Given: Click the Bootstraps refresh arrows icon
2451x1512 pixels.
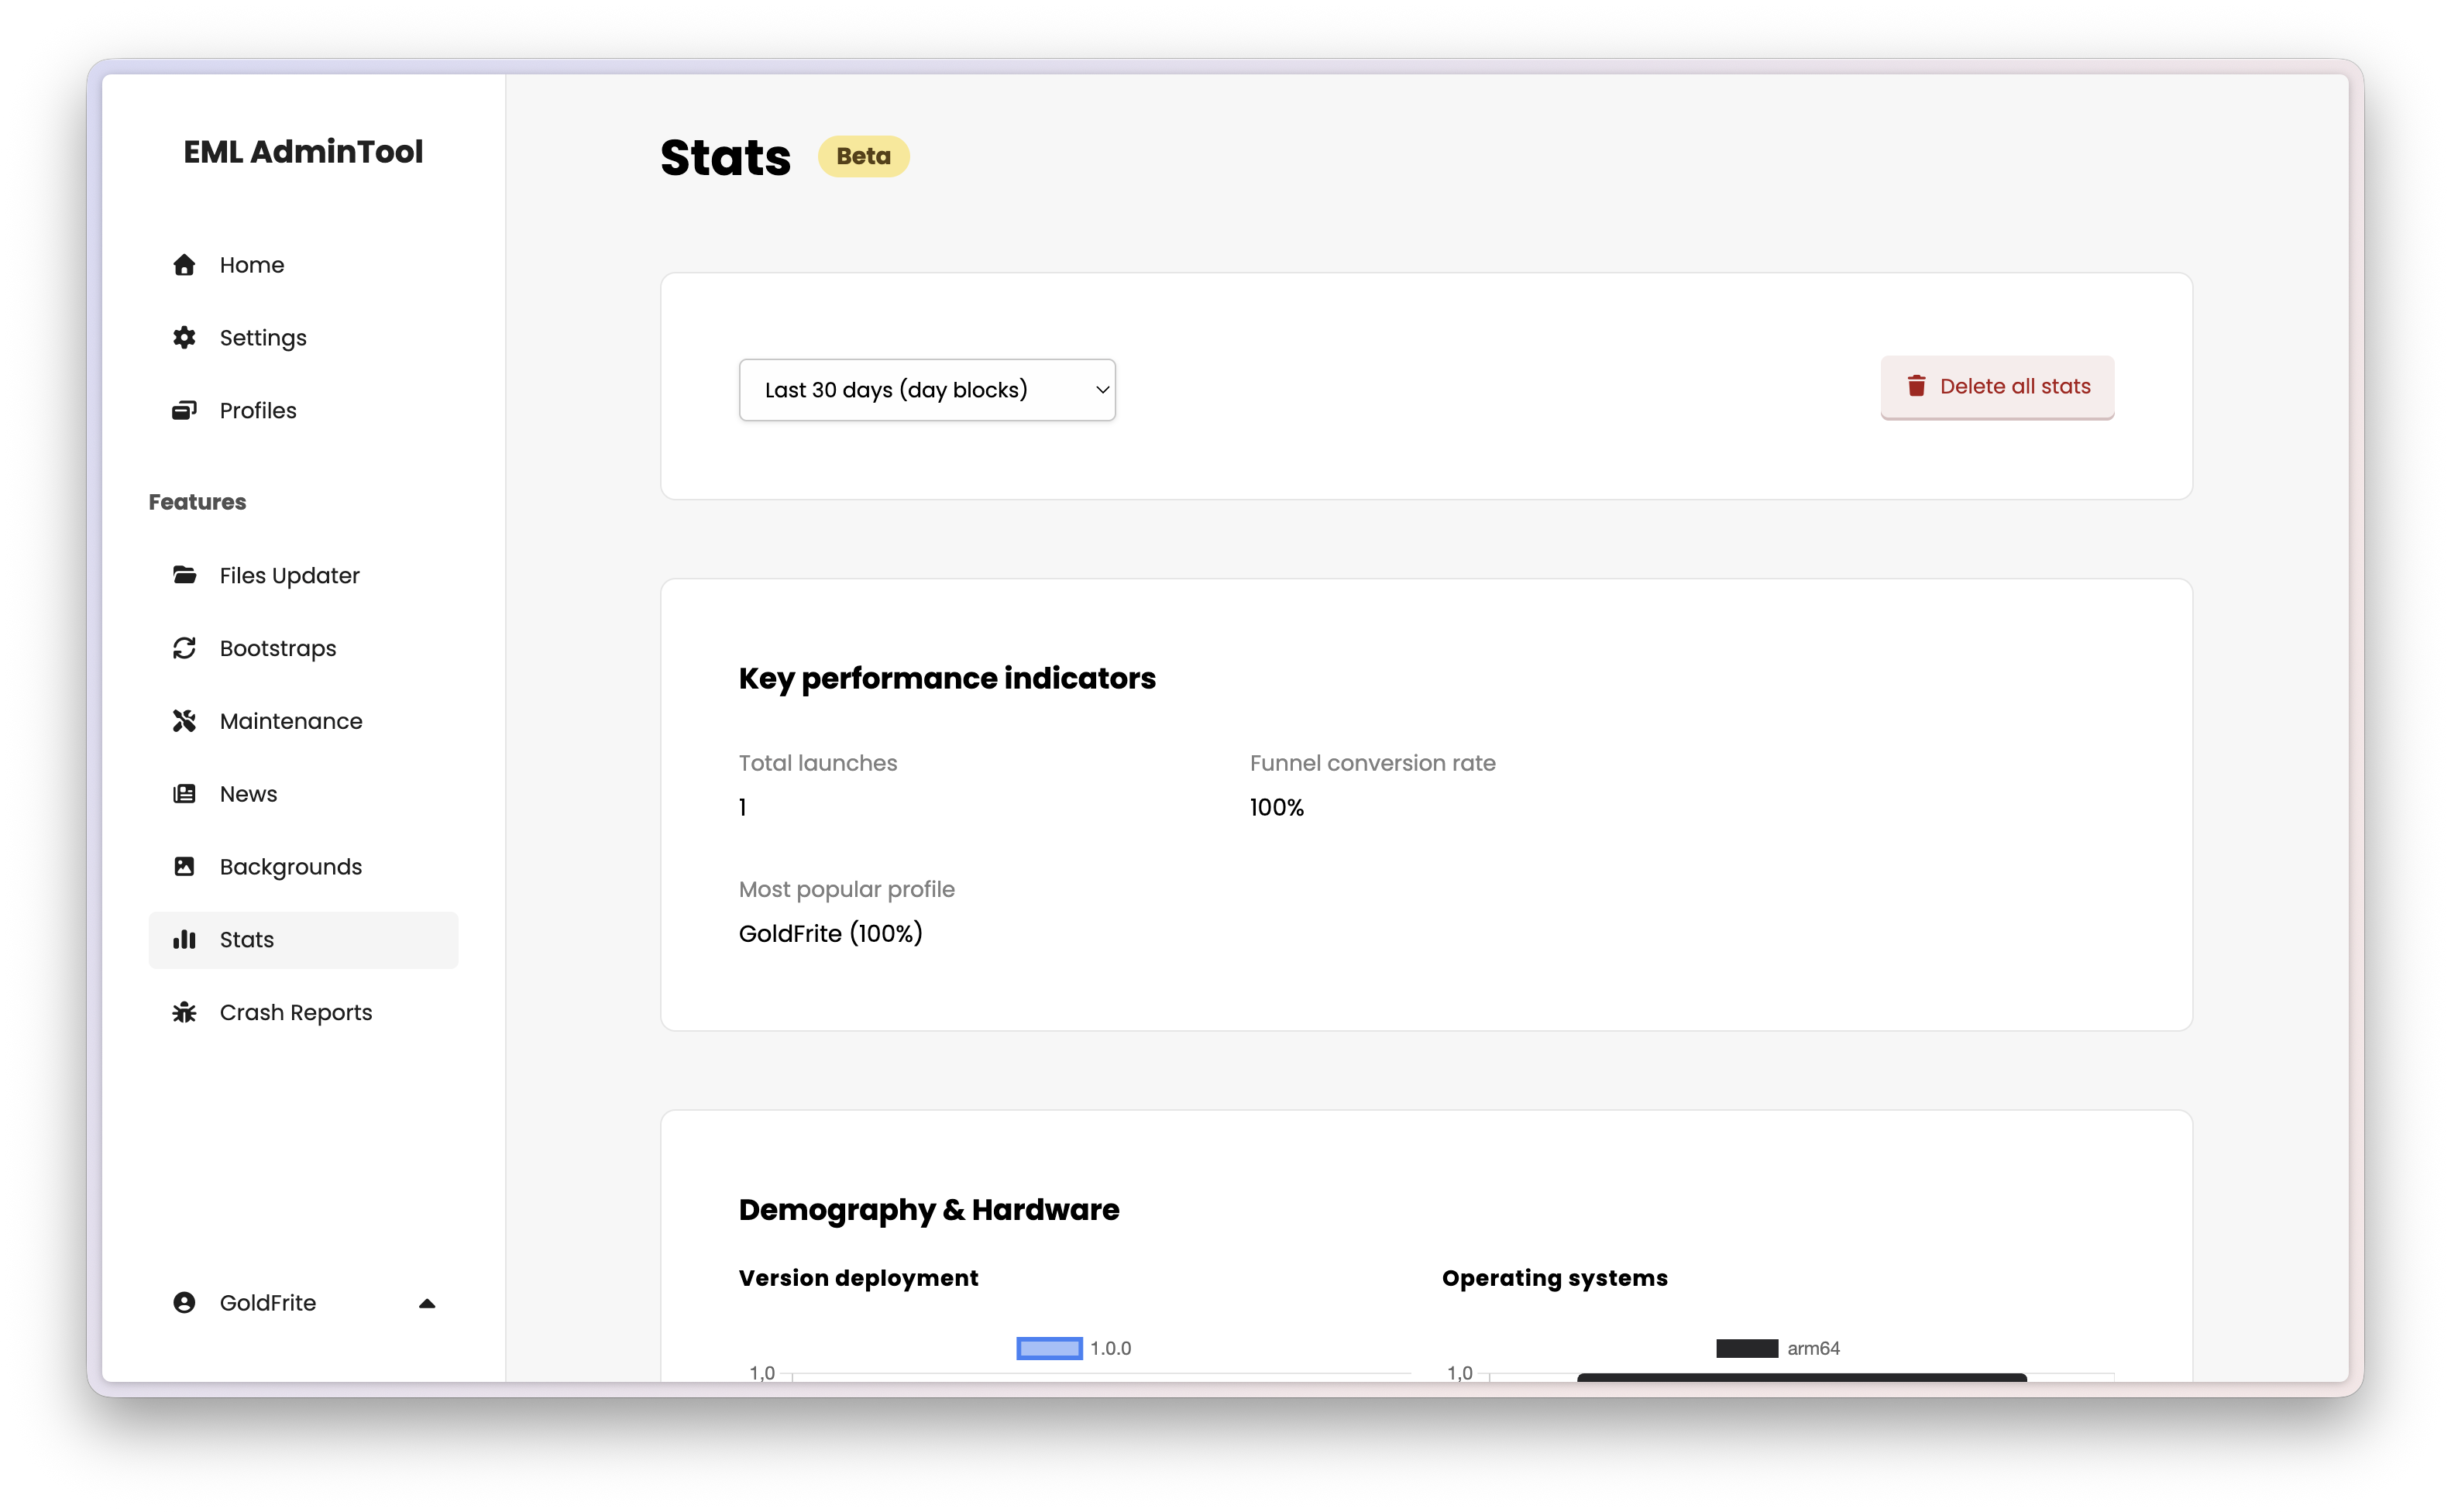Looking at the screenshot, I should [184, 649].
